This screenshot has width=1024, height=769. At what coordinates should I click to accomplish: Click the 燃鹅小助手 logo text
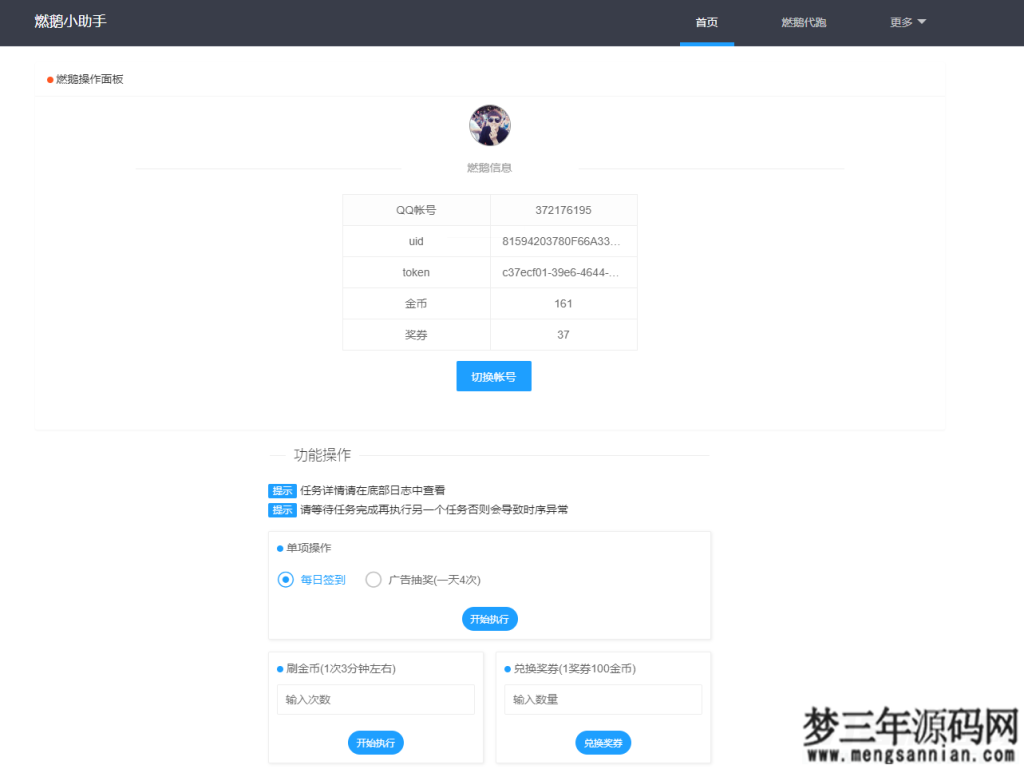[x=65, y=20]
